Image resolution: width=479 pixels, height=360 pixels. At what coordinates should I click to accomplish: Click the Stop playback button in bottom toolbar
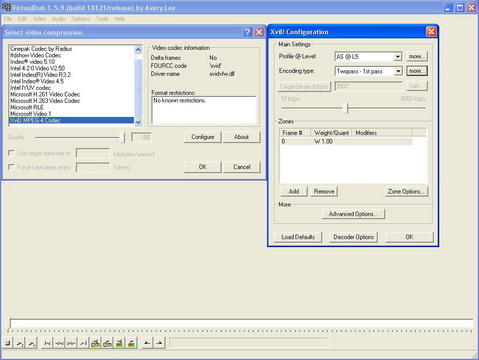(8, 343)
